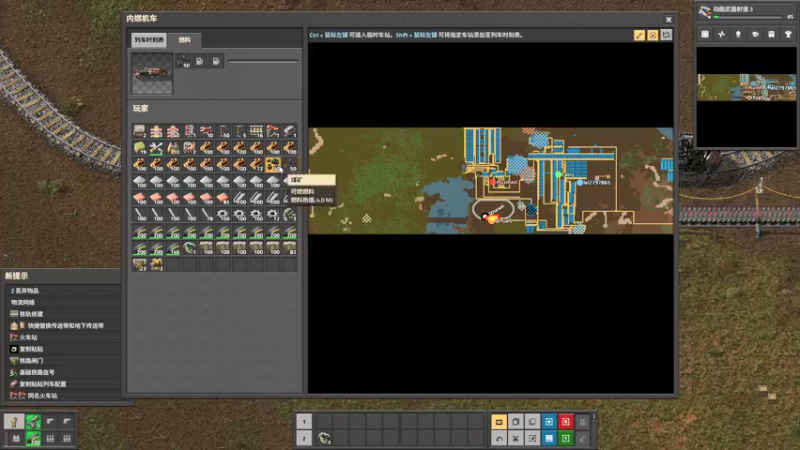Select the iron stick stack of 78
Image resolution: width=800 pixels, height=450 pixels.
click(x=207, y=214)
